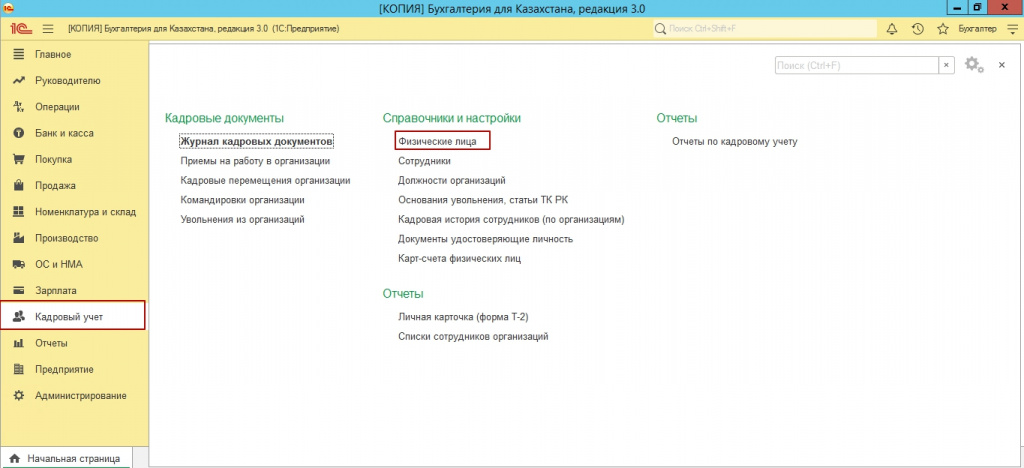Open notifications bell icon
Viewport: 1024px width, 468px height.
[891, 29]
